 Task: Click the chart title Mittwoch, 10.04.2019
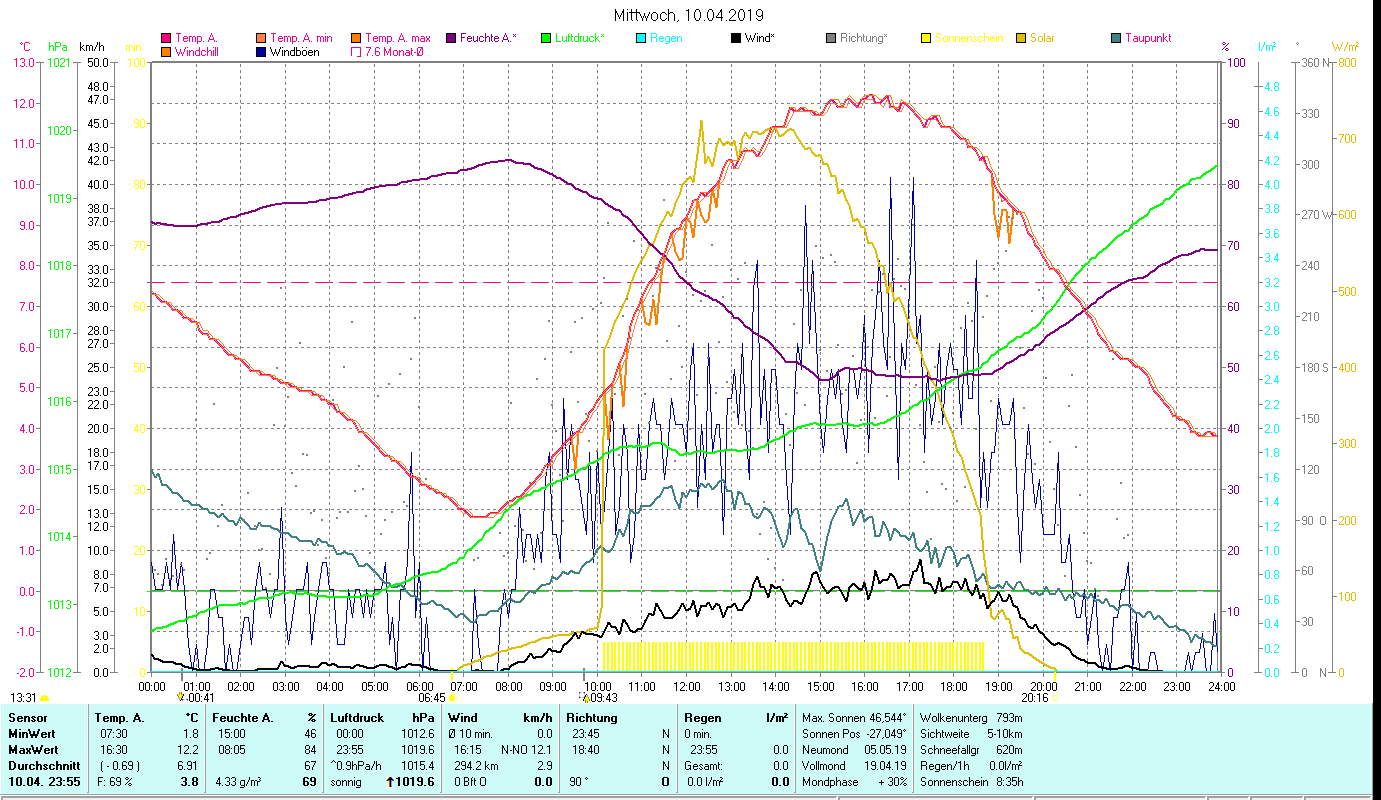pos(688,15)
